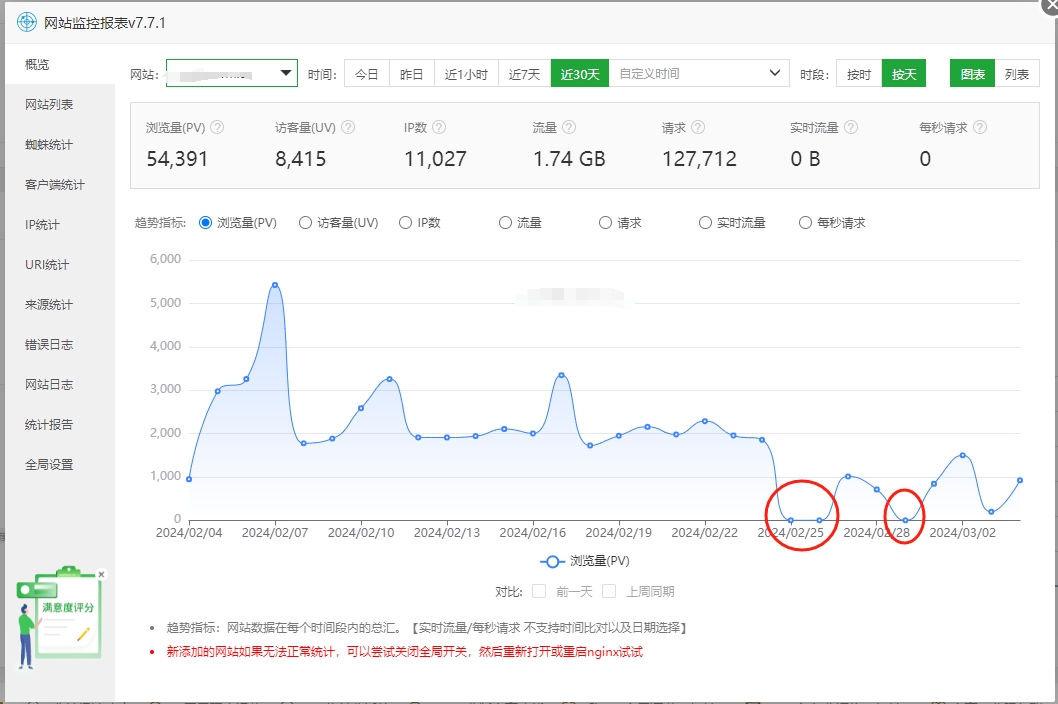The width and height of the screenshot is (1058, 704).
Task: Open the IP统计 sidebar tab
Action: point(59,225)
